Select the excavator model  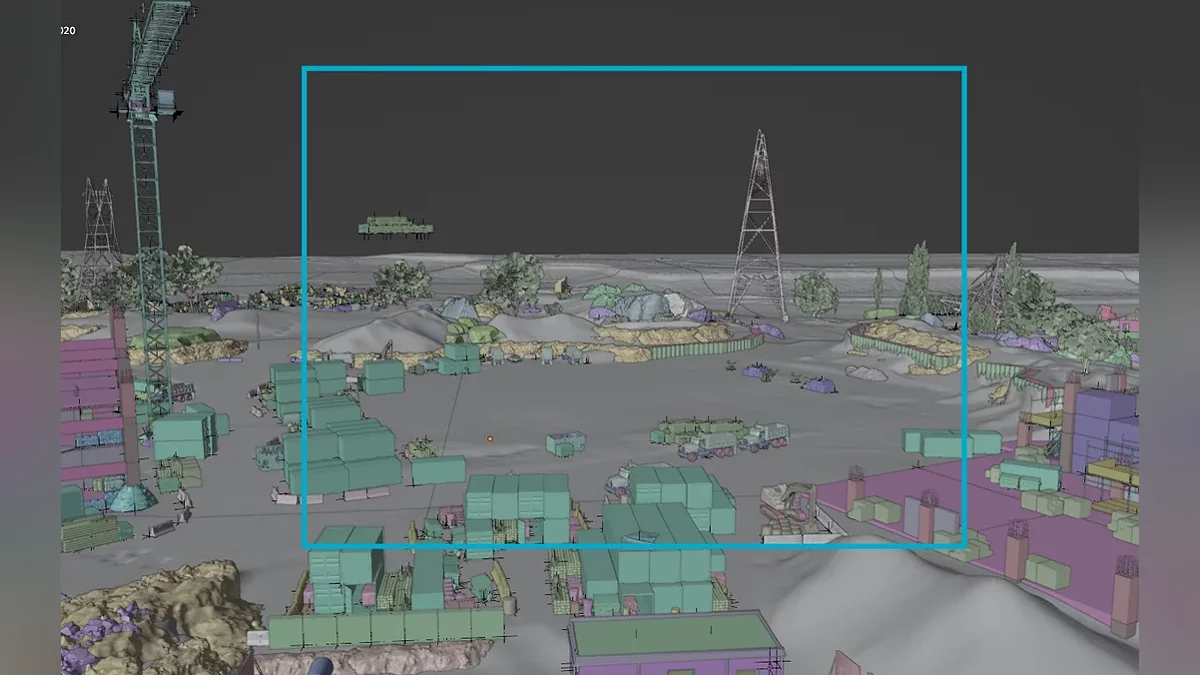[788, 504]
